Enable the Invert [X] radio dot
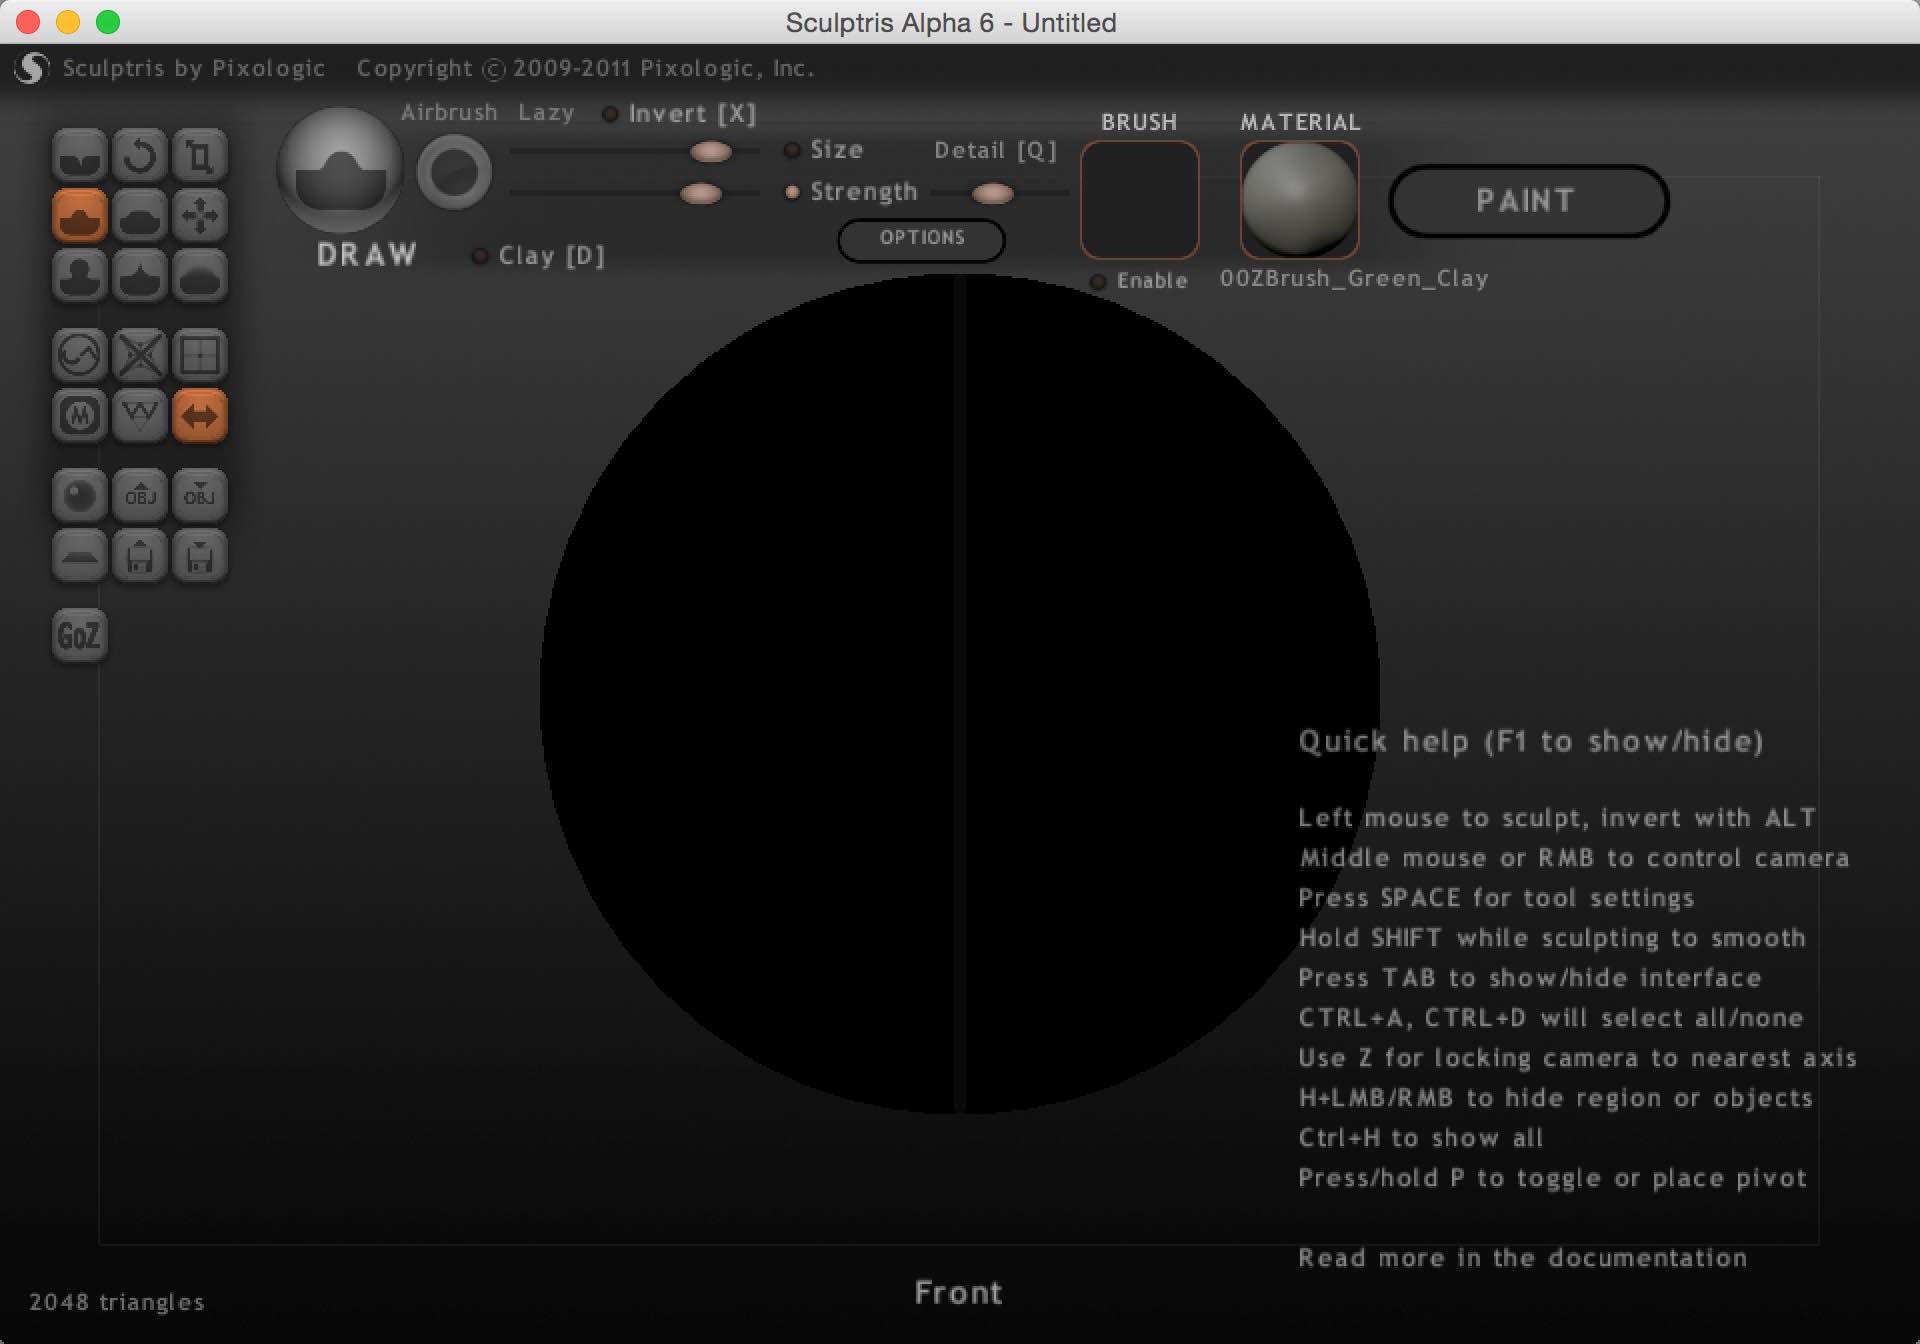This screenshot has height=1344, width=1920. [x=609, y=114]
